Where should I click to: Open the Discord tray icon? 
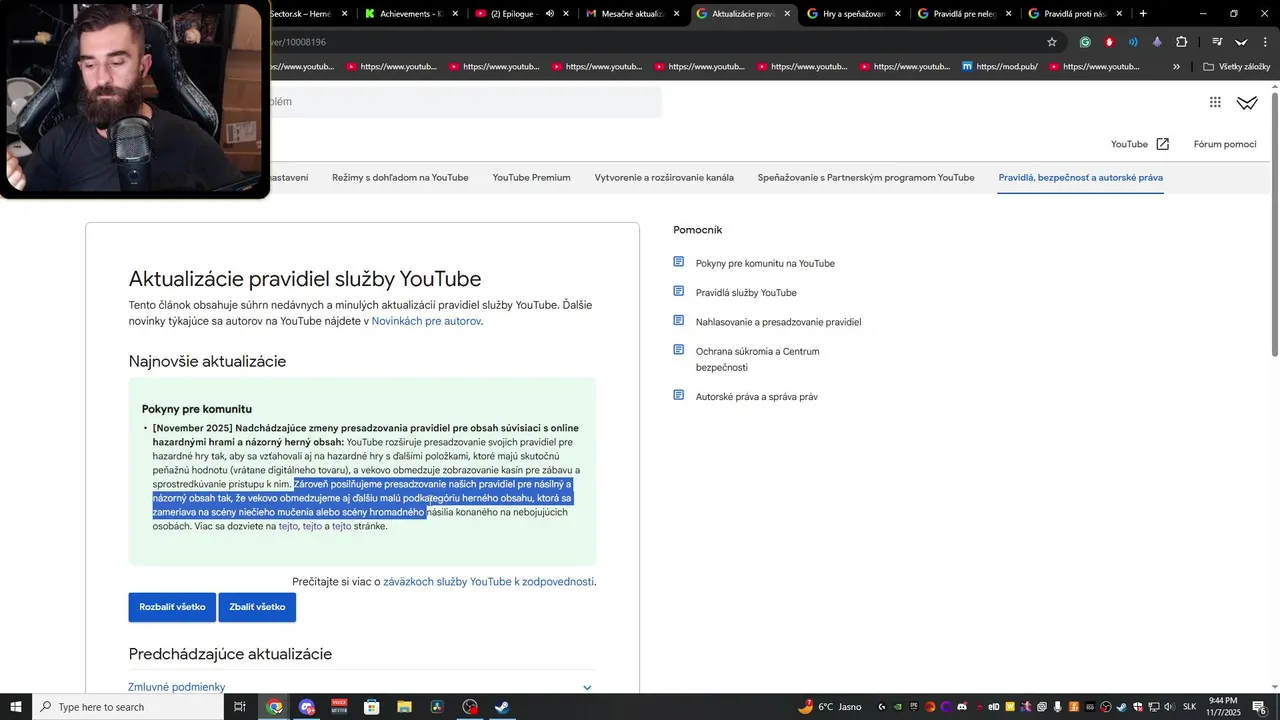click(x=963, y=707)
